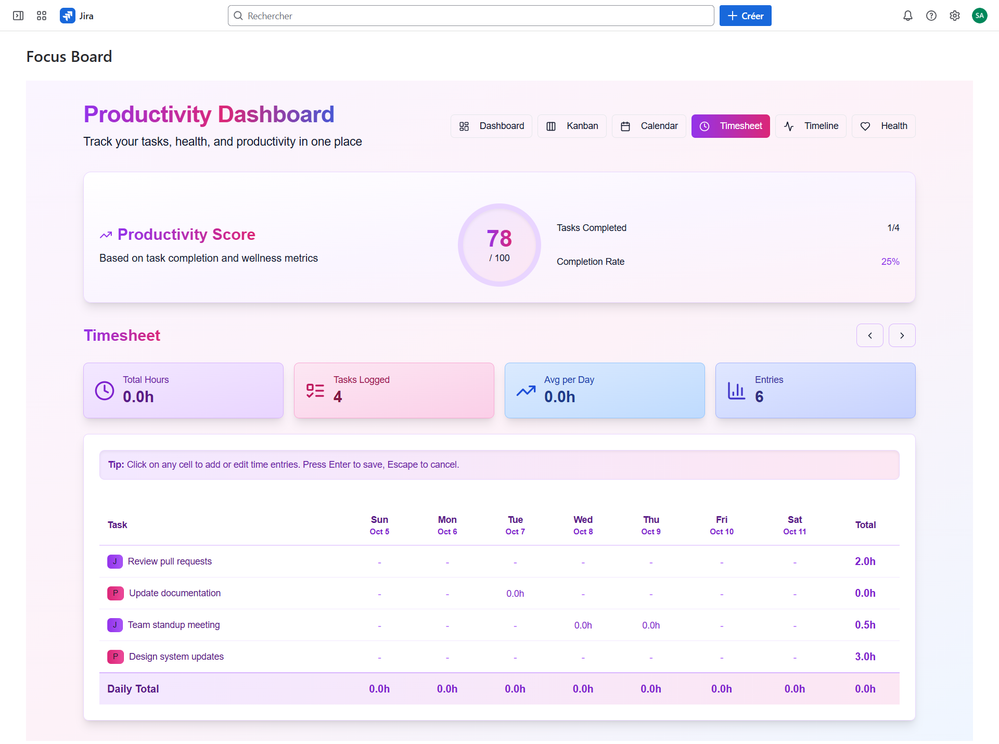Screen dimensions: 999x744
Task: Click the checklist icon on Tasks Logged card
Action: coord(314,390)
